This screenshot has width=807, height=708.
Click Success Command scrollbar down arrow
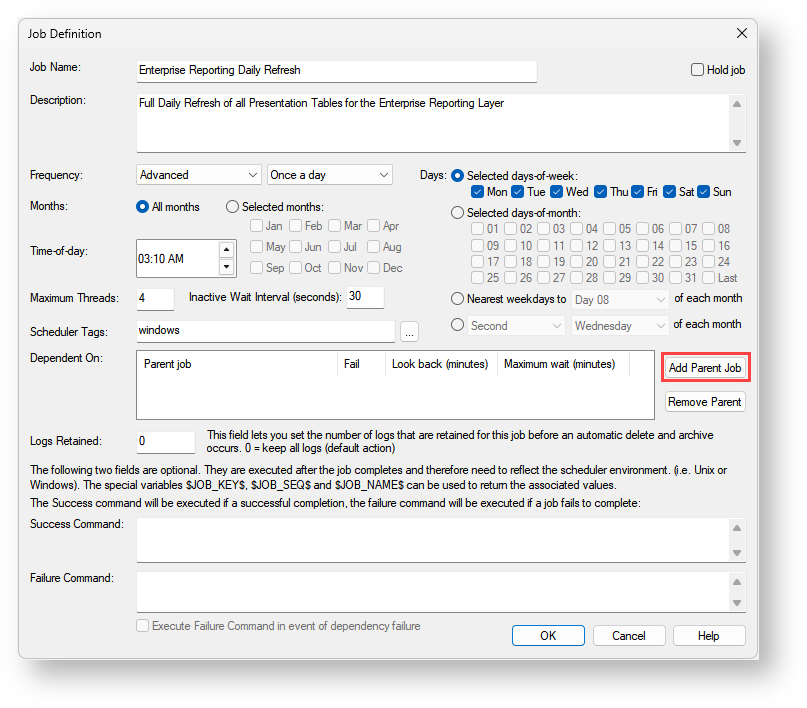pyautogui.click(x=737, y=553)
